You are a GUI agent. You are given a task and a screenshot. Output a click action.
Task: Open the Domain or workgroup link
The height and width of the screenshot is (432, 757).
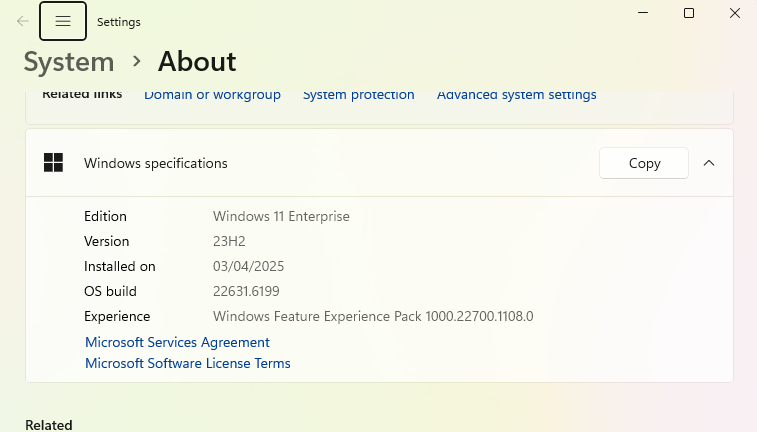(x=212, y=95)
